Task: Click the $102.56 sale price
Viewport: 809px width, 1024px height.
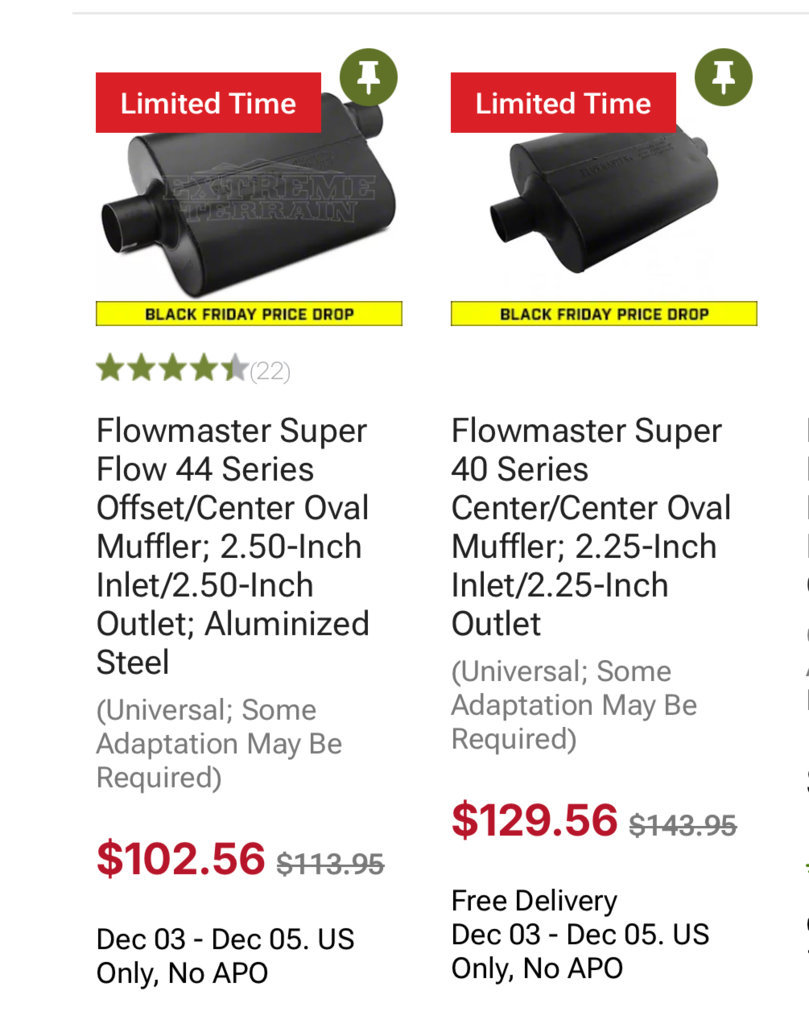Action: click(x=181, y=858)
